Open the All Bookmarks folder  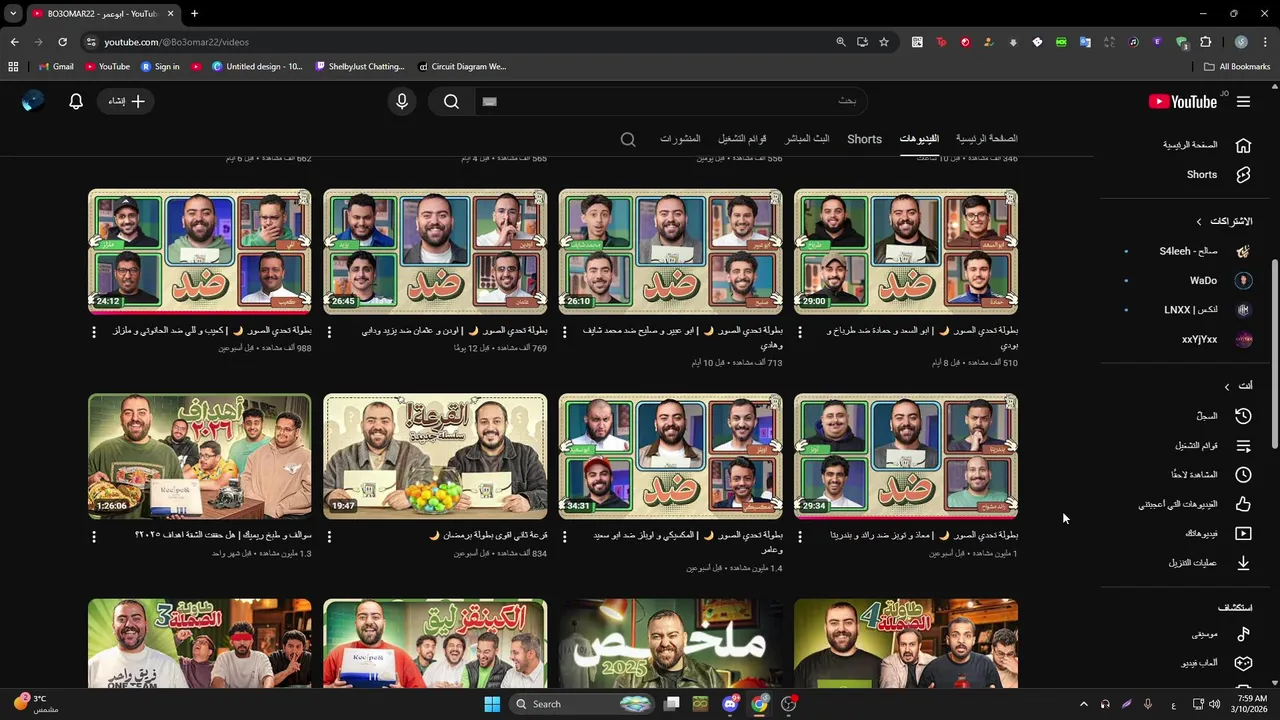coord(1237,67)
